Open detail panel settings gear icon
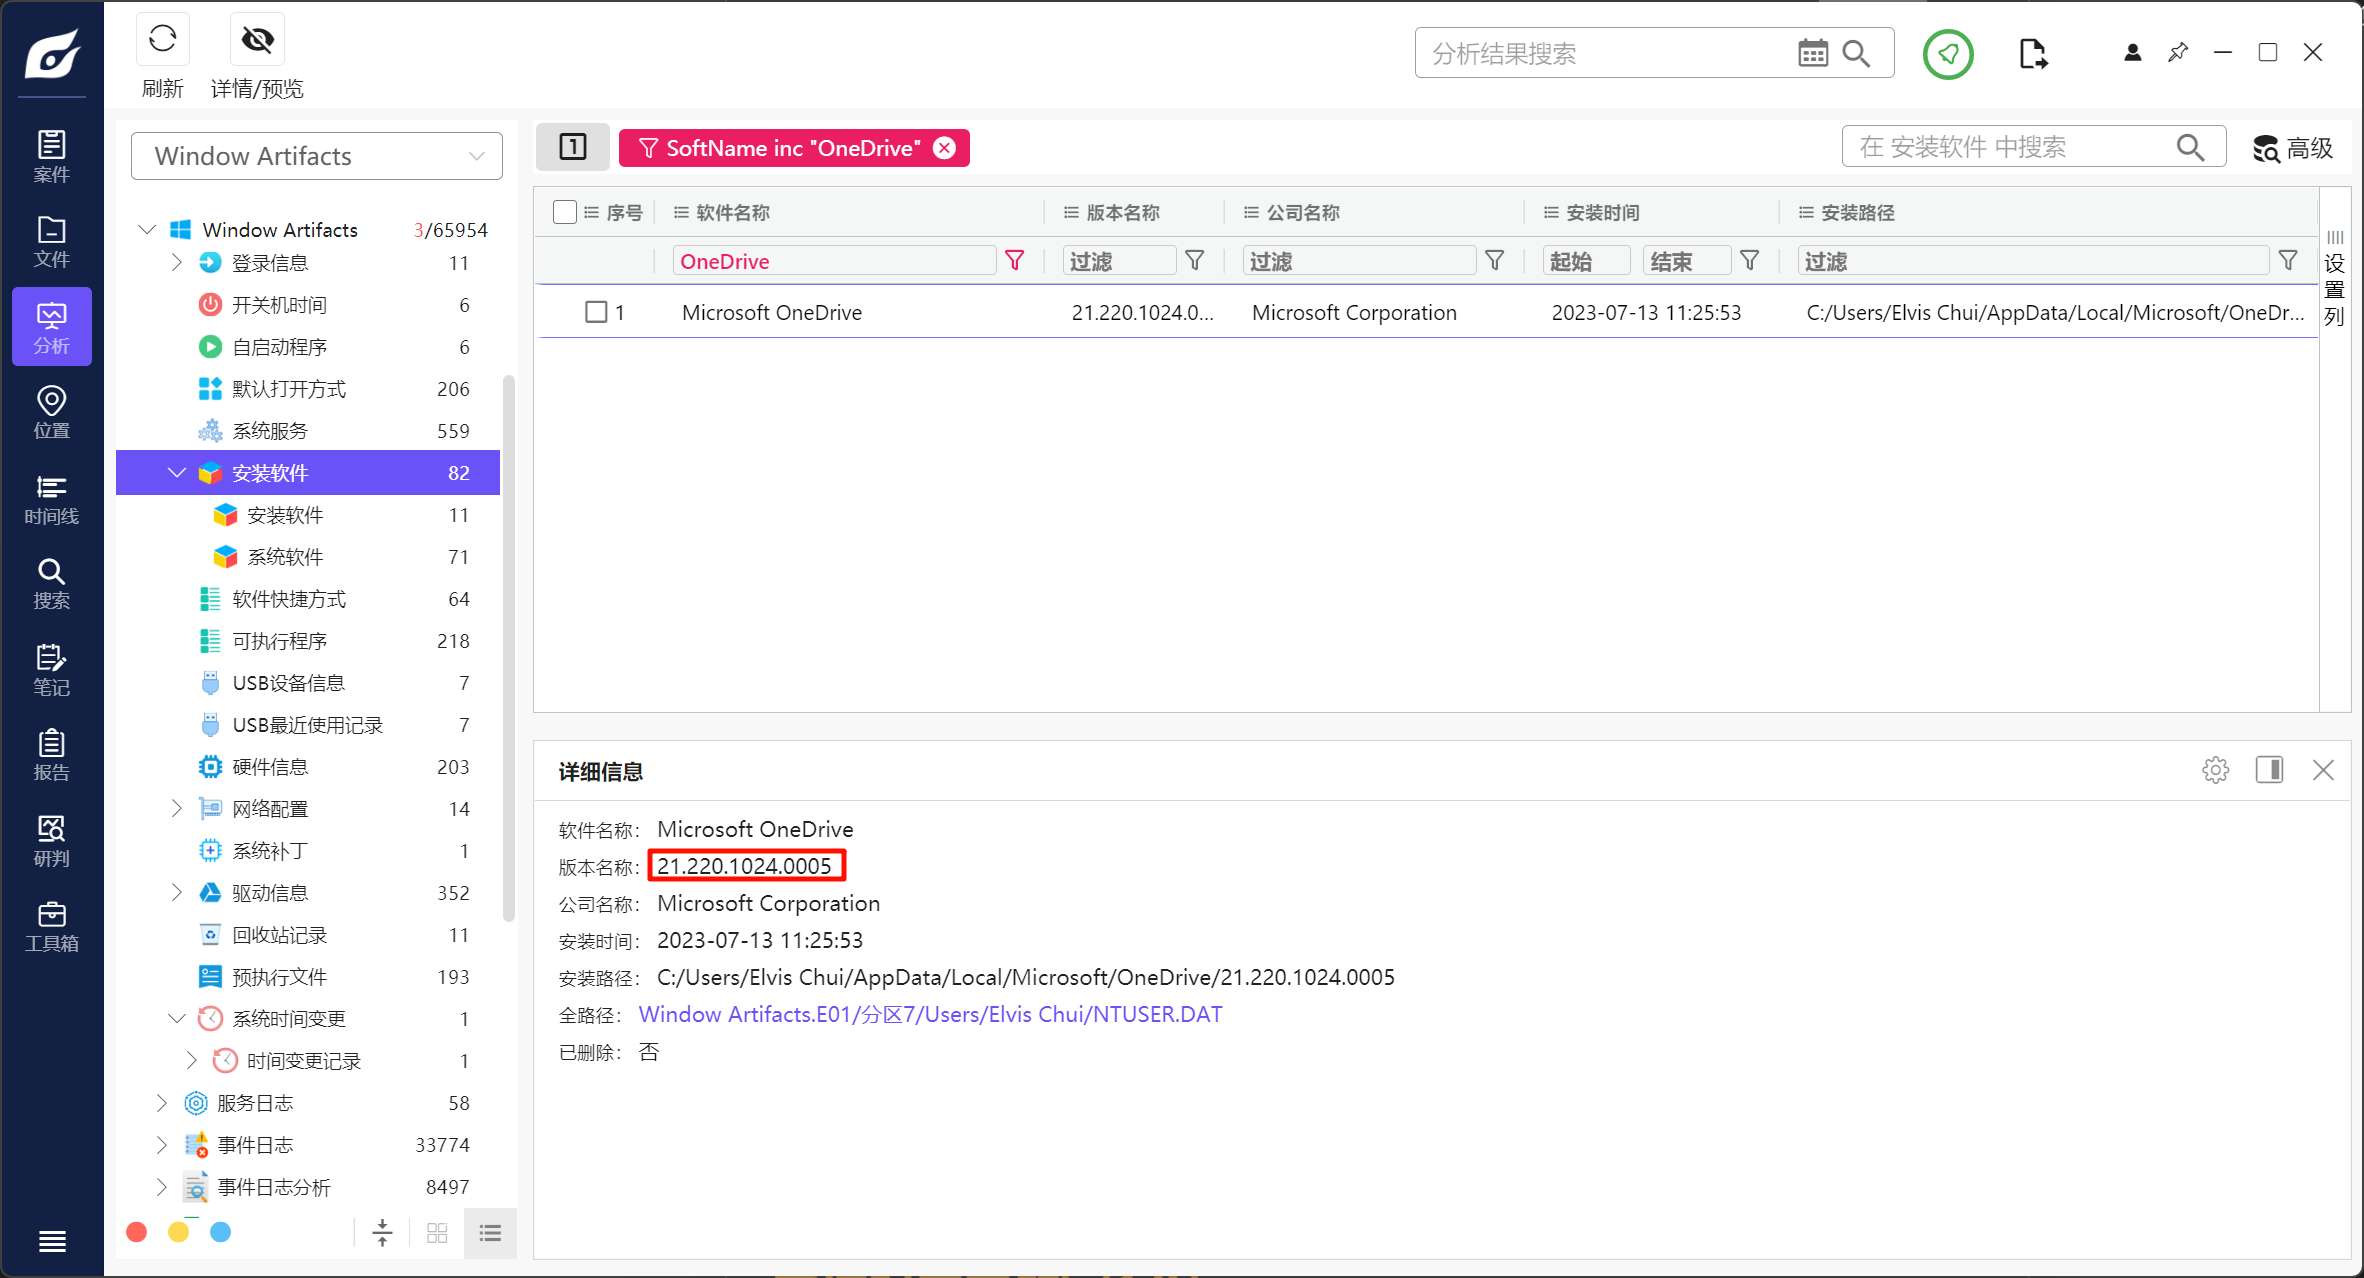 point(2215,770)
